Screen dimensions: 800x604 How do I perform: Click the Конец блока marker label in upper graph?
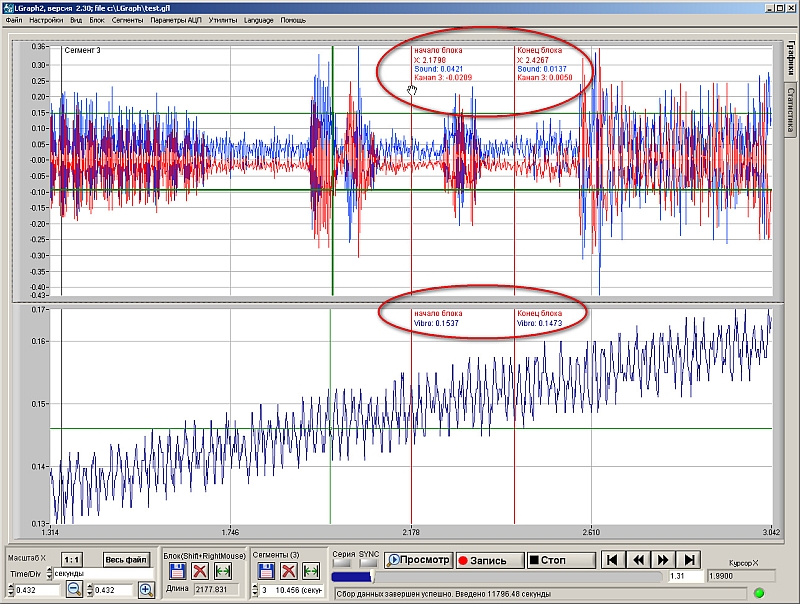tap(539, 50)
